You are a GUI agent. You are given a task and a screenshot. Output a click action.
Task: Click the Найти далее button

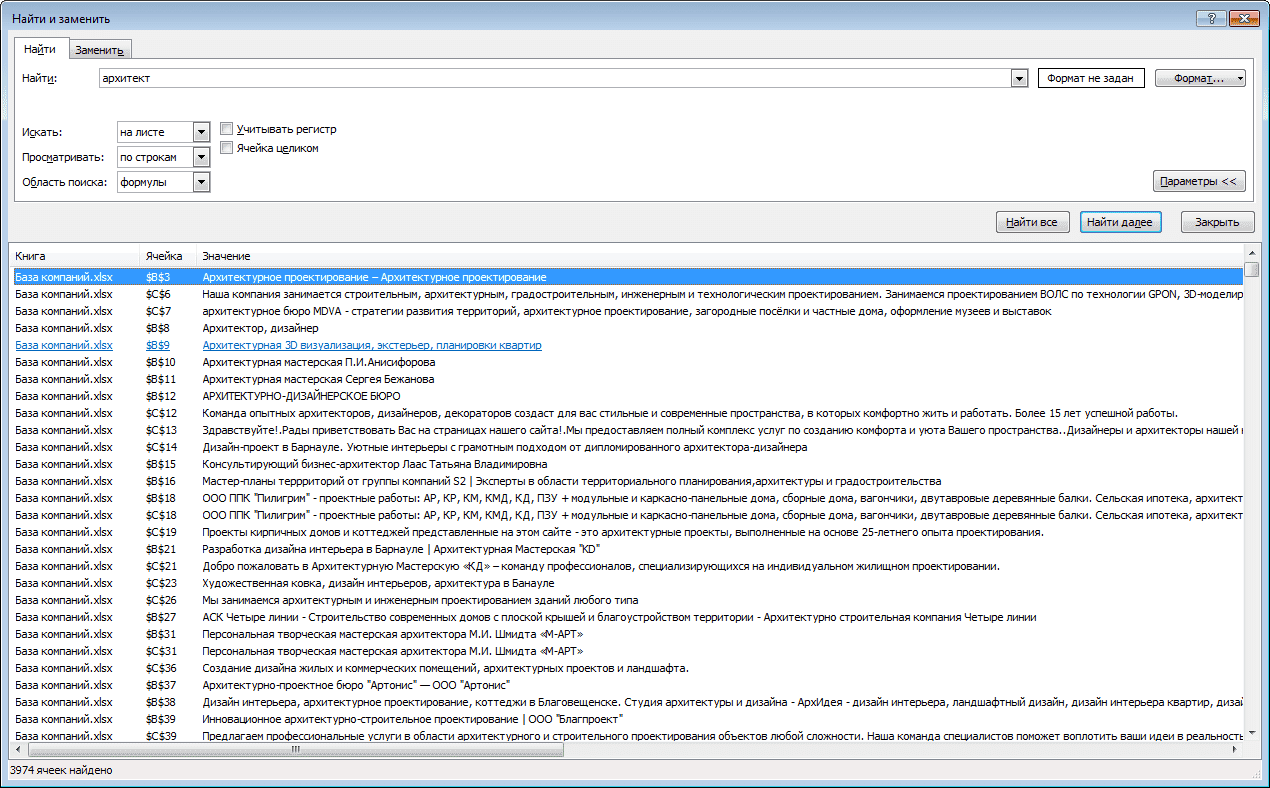click(1120, 222)
